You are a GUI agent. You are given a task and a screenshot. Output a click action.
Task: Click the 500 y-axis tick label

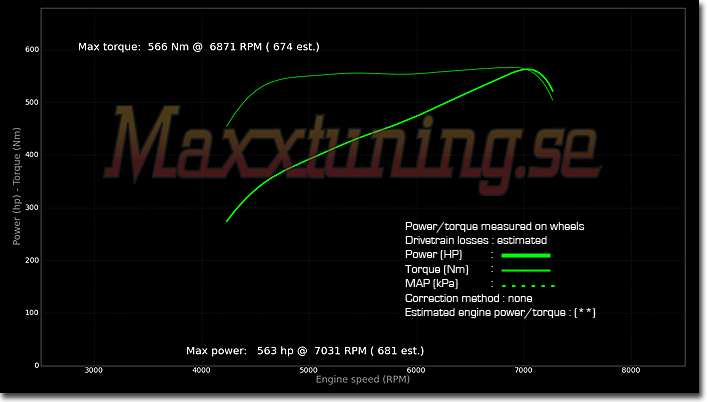click(x=32, y=103)
